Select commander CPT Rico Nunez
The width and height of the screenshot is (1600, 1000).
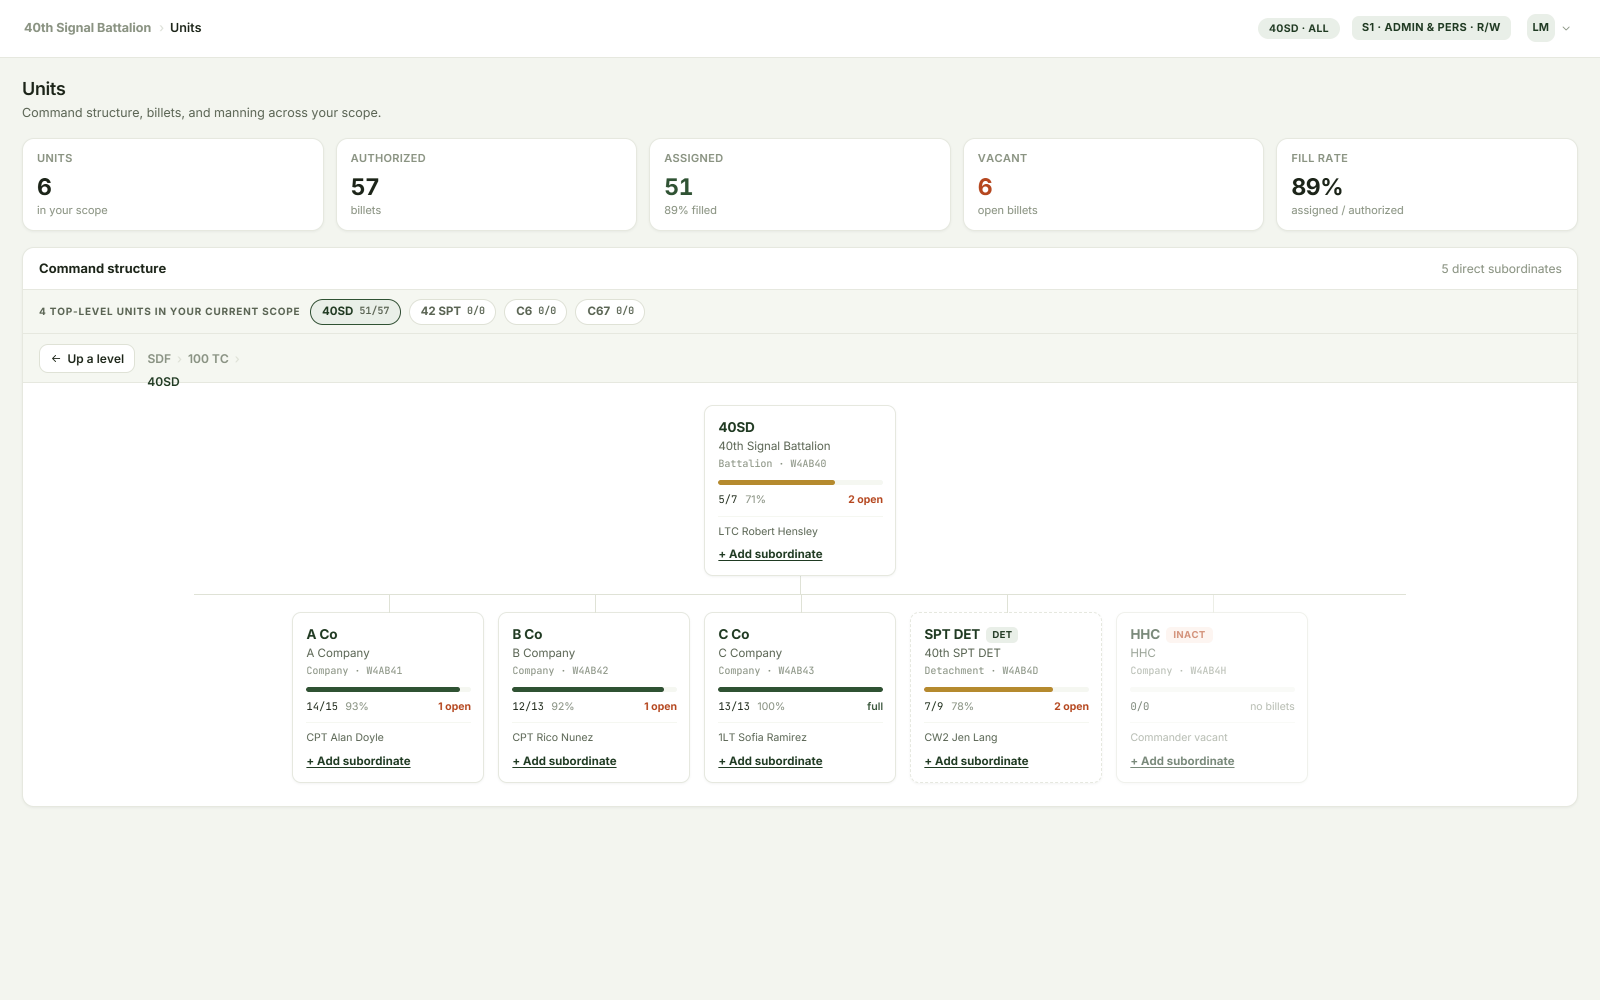click(552, 738)
